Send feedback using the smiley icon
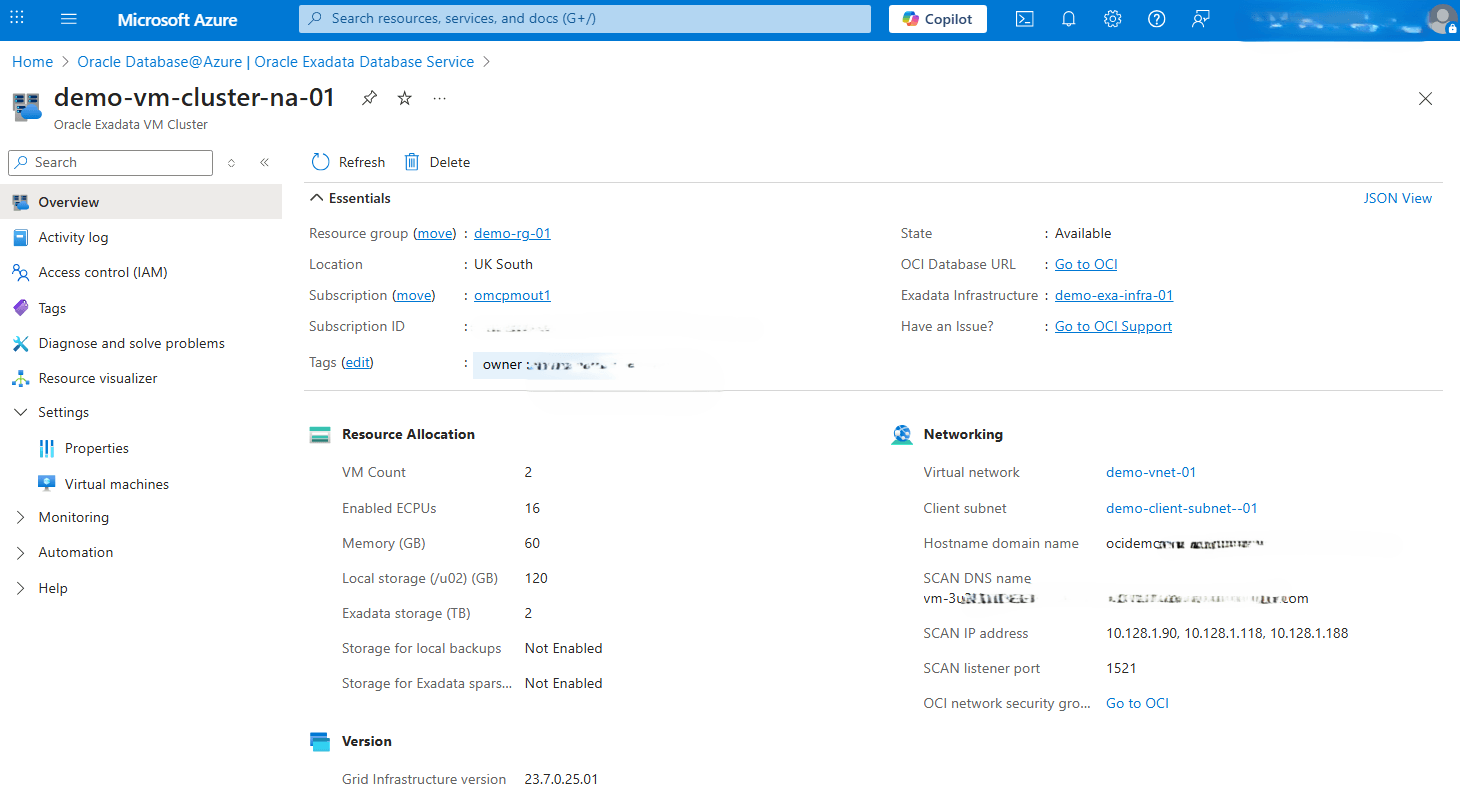1460x800 pixels. pos(1200,18)
